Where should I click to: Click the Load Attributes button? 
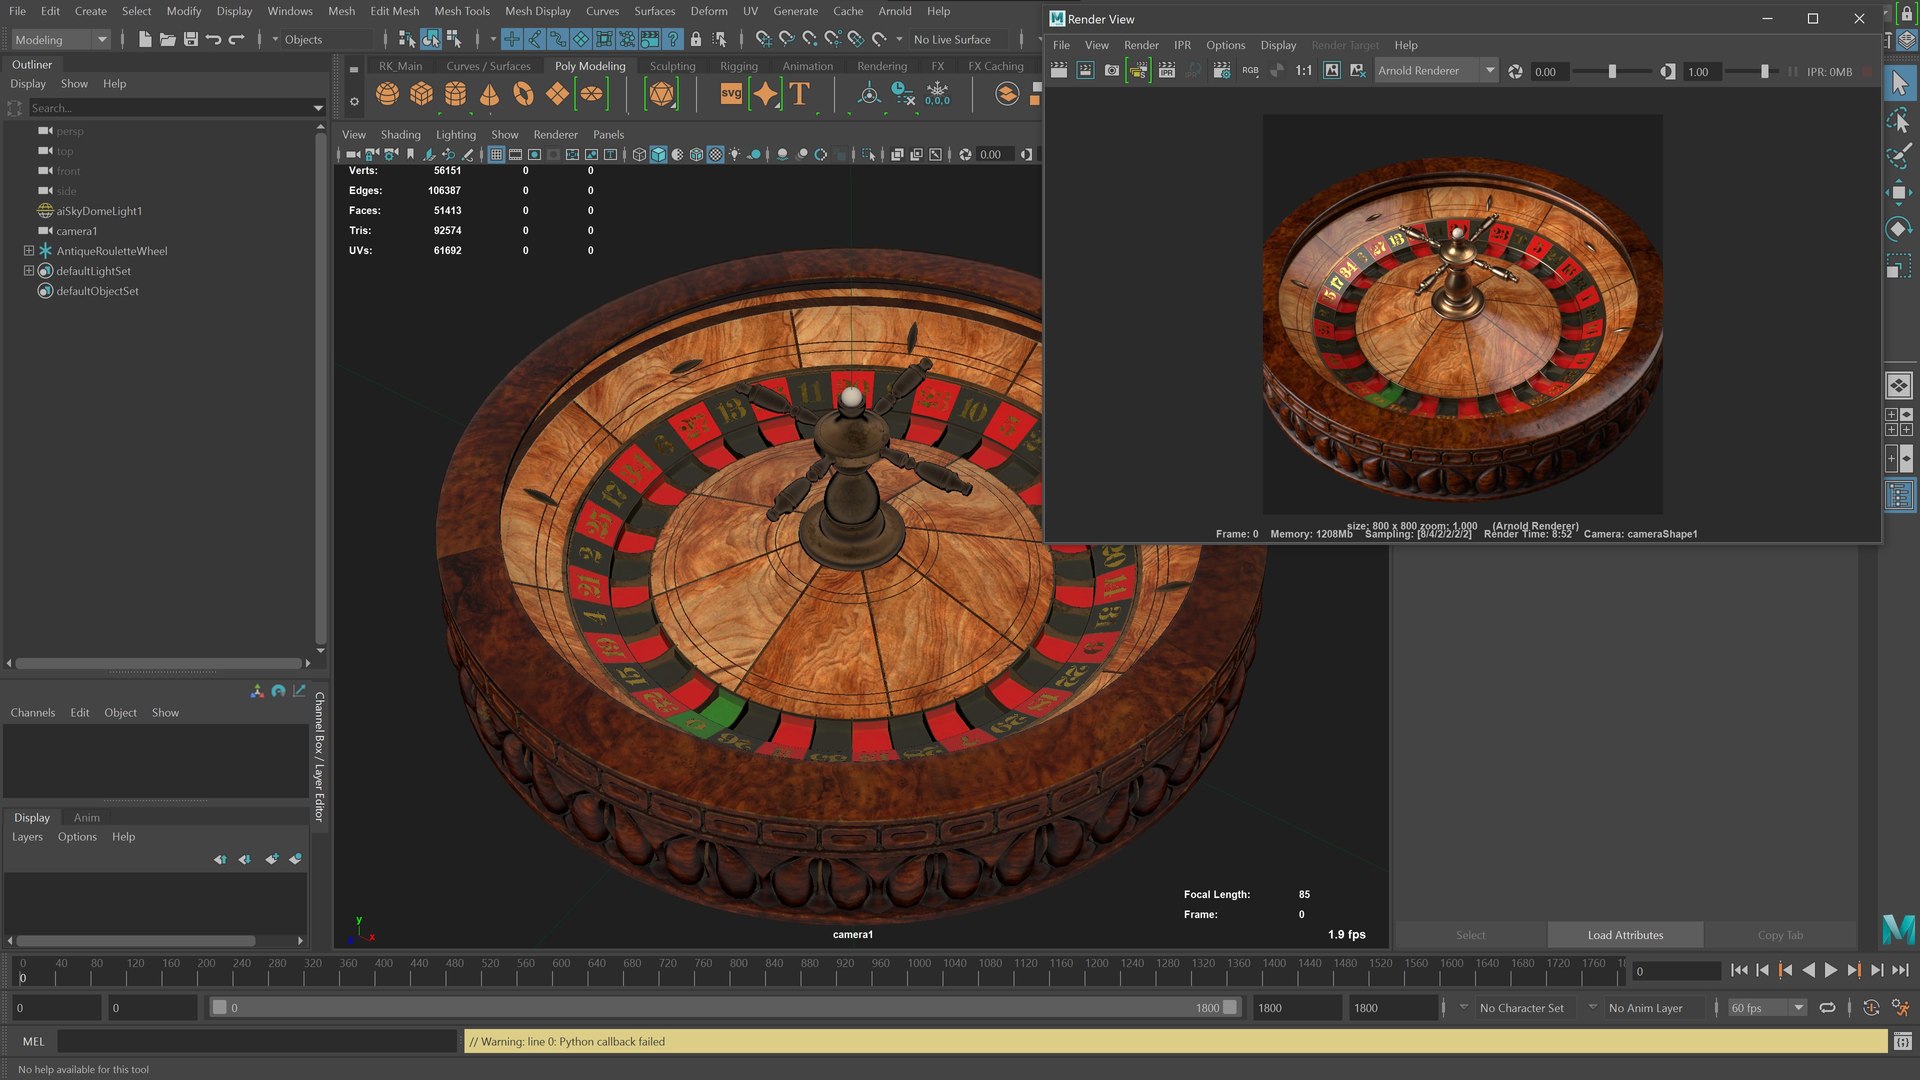[1625, 935]
